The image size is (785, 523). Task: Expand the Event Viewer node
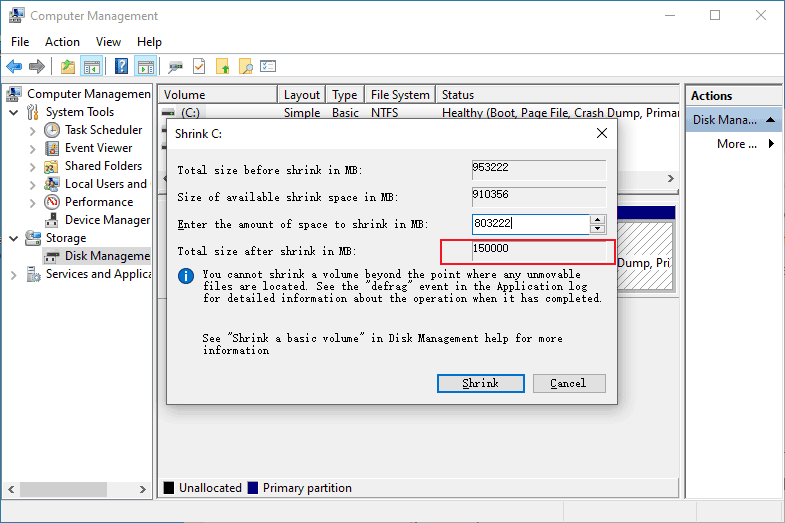coord(33,149)
